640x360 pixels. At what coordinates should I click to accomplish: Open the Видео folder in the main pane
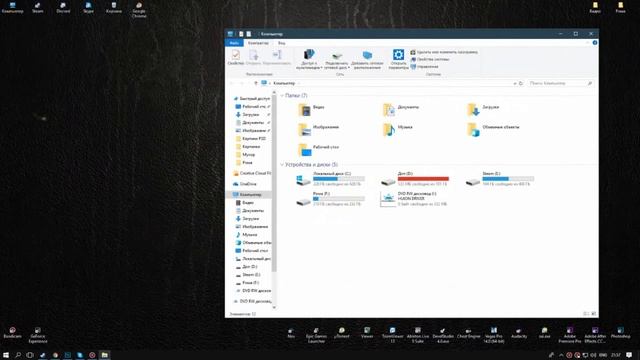tap(311, 109)
